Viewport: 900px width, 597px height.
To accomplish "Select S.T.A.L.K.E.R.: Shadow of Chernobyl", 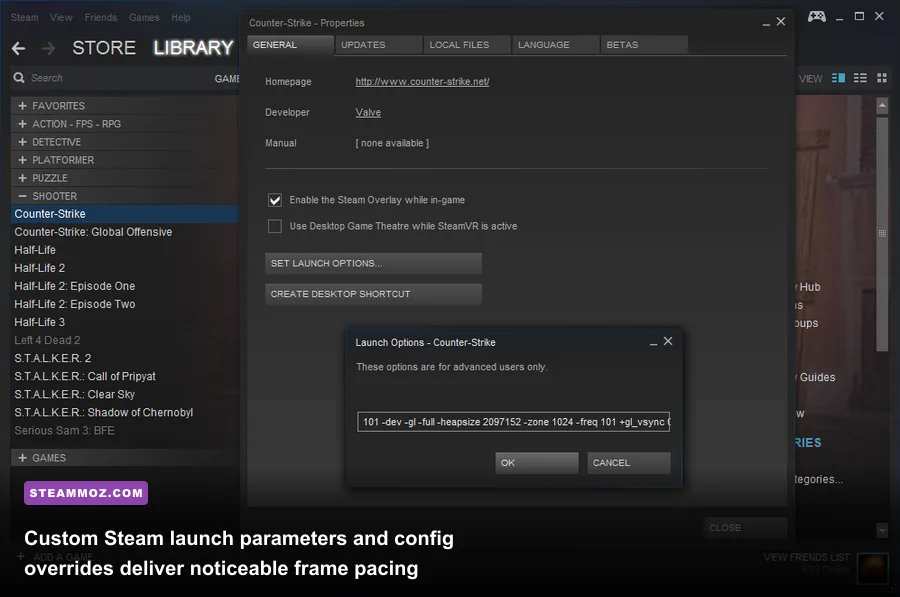I will tap(124, 413).
